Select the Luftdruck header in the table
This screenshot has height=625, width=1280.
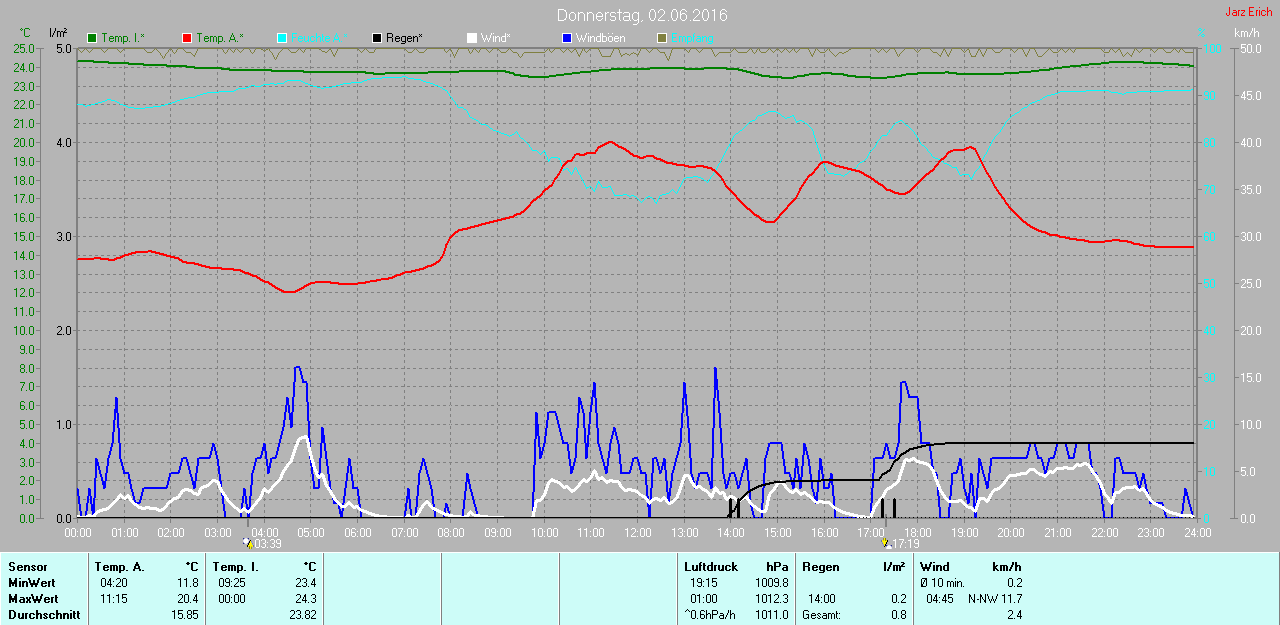tap(711, 567)
